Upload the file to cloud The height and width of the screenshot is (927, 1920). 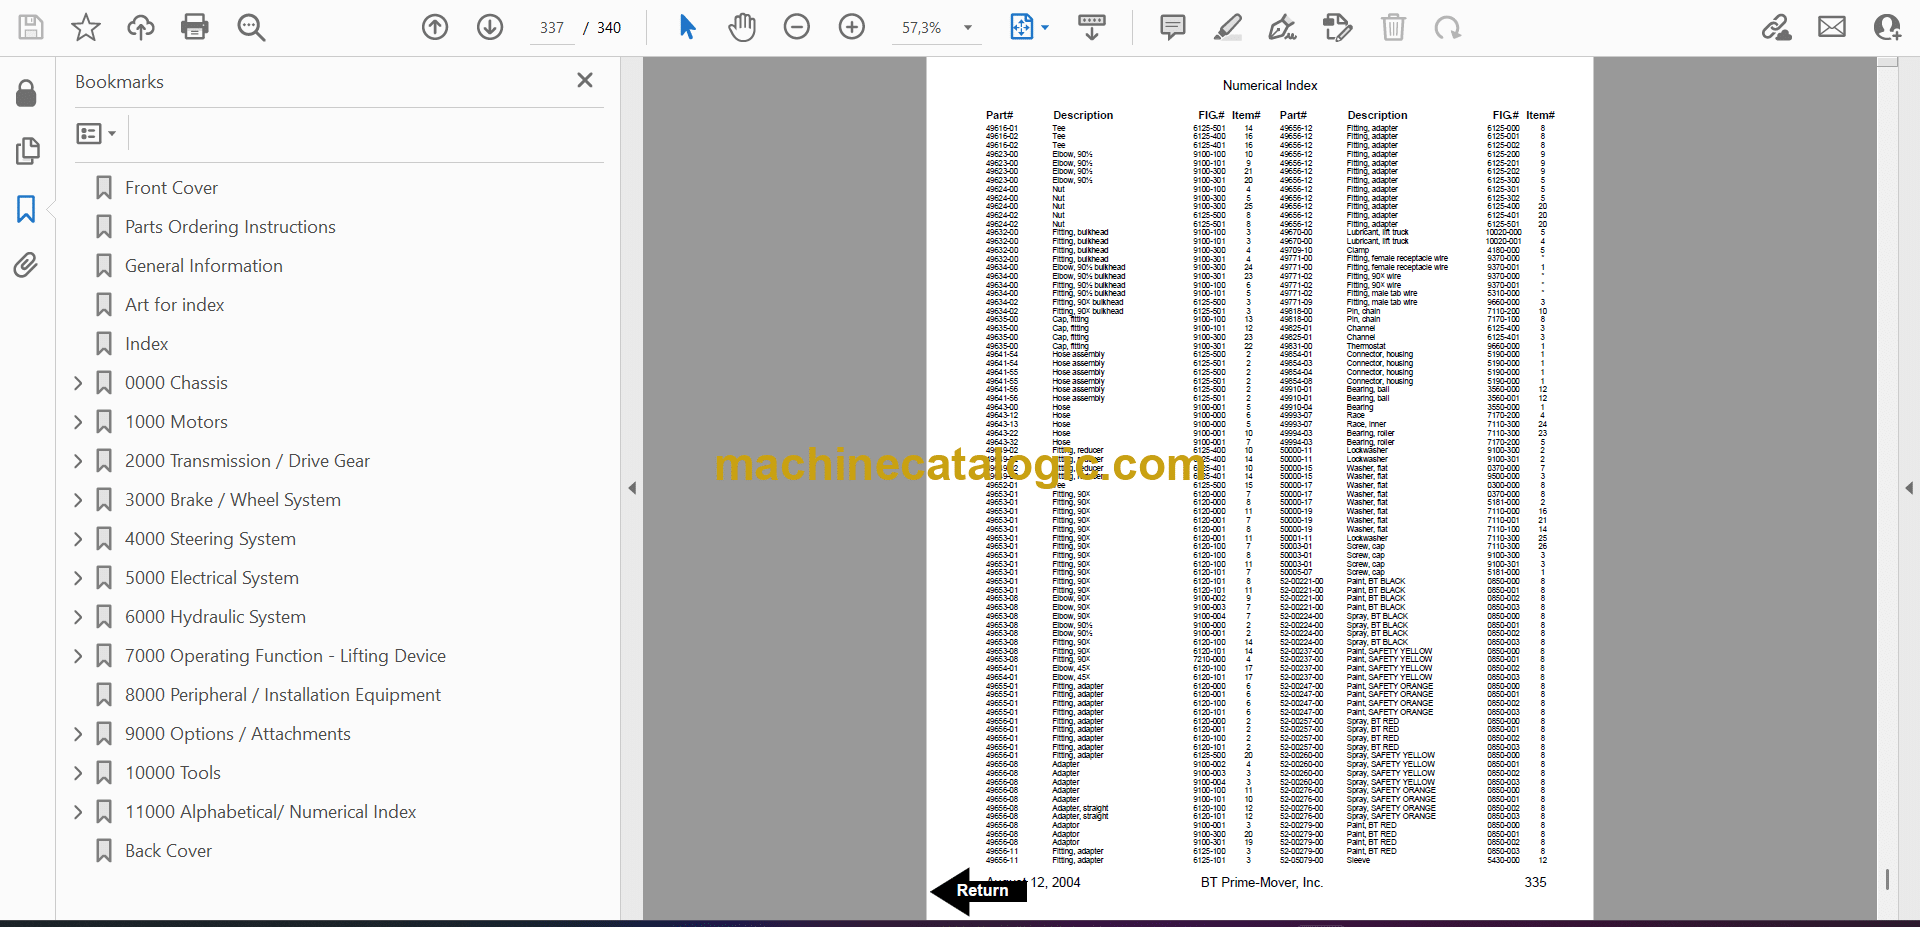141,27
